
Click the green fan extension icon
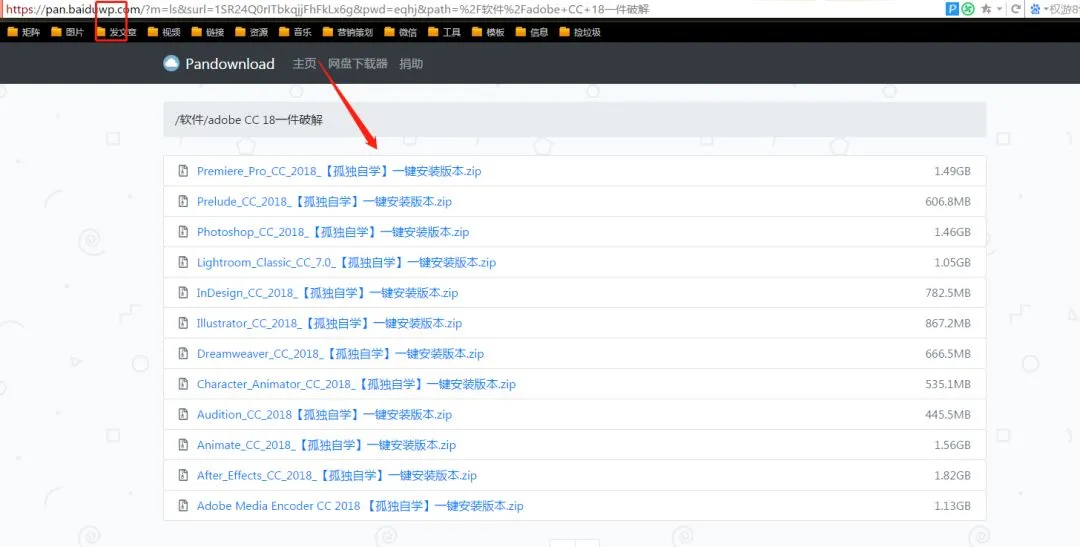point(968,9)
